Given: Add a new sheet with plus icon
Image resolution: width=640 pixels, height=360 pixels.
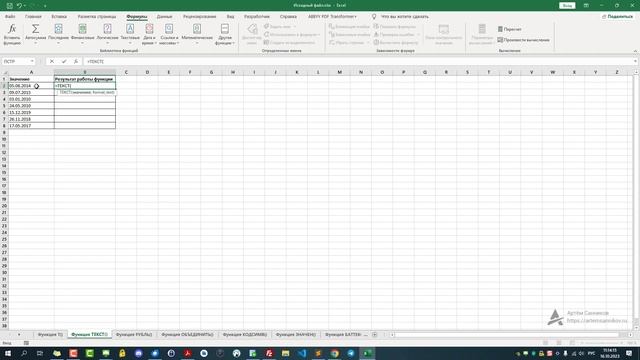Looking at the screenshot, I should click(x=375, y=335).
